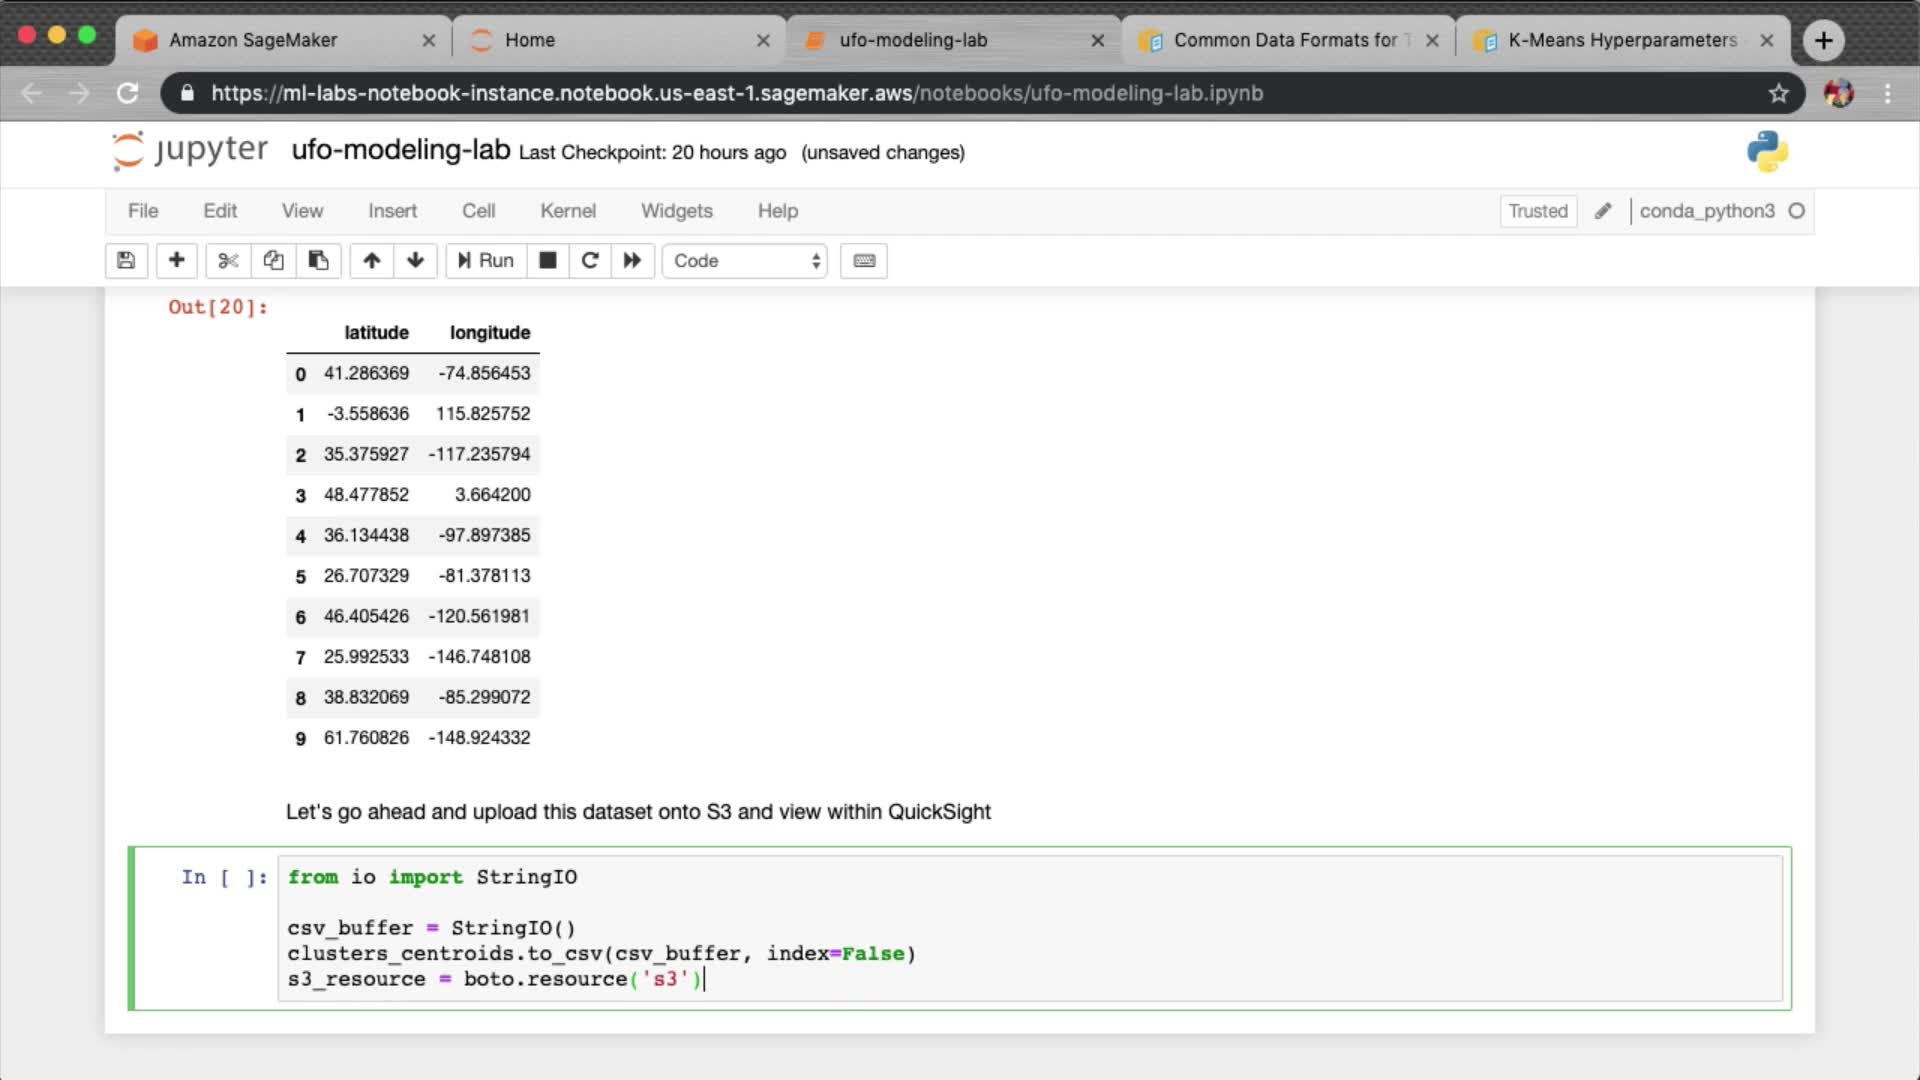This screenshot has width=1920, height=1080.
Task: Click the Run button
Action: click(x=486, y=261)
